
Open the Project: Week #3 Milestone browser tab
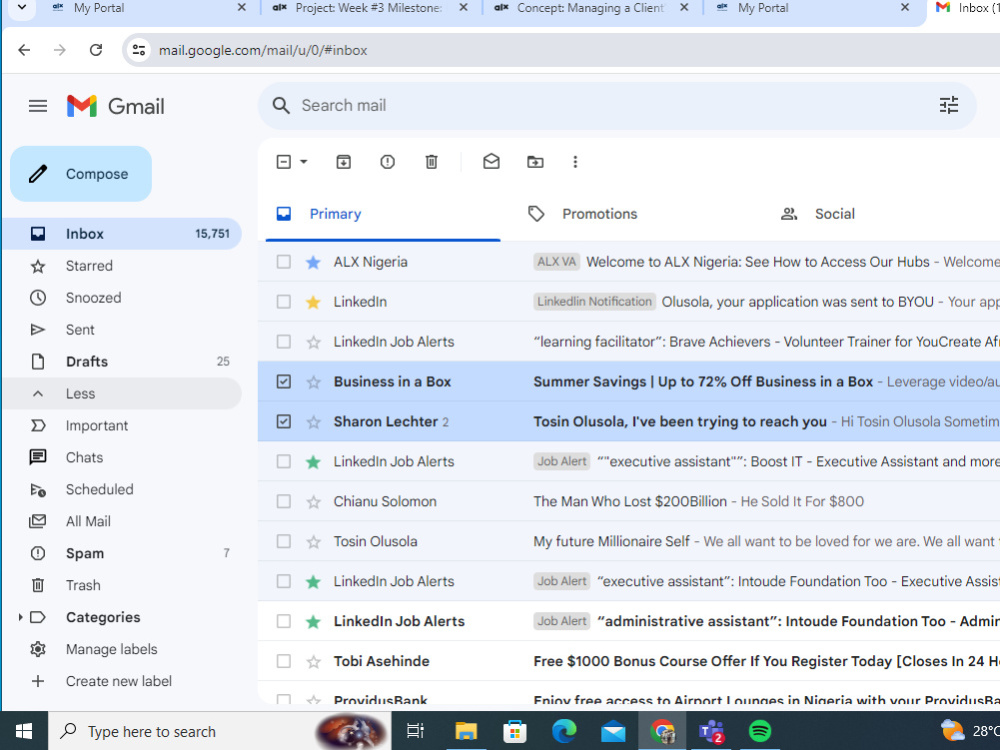pyautogui.click(x=368, y=8)
